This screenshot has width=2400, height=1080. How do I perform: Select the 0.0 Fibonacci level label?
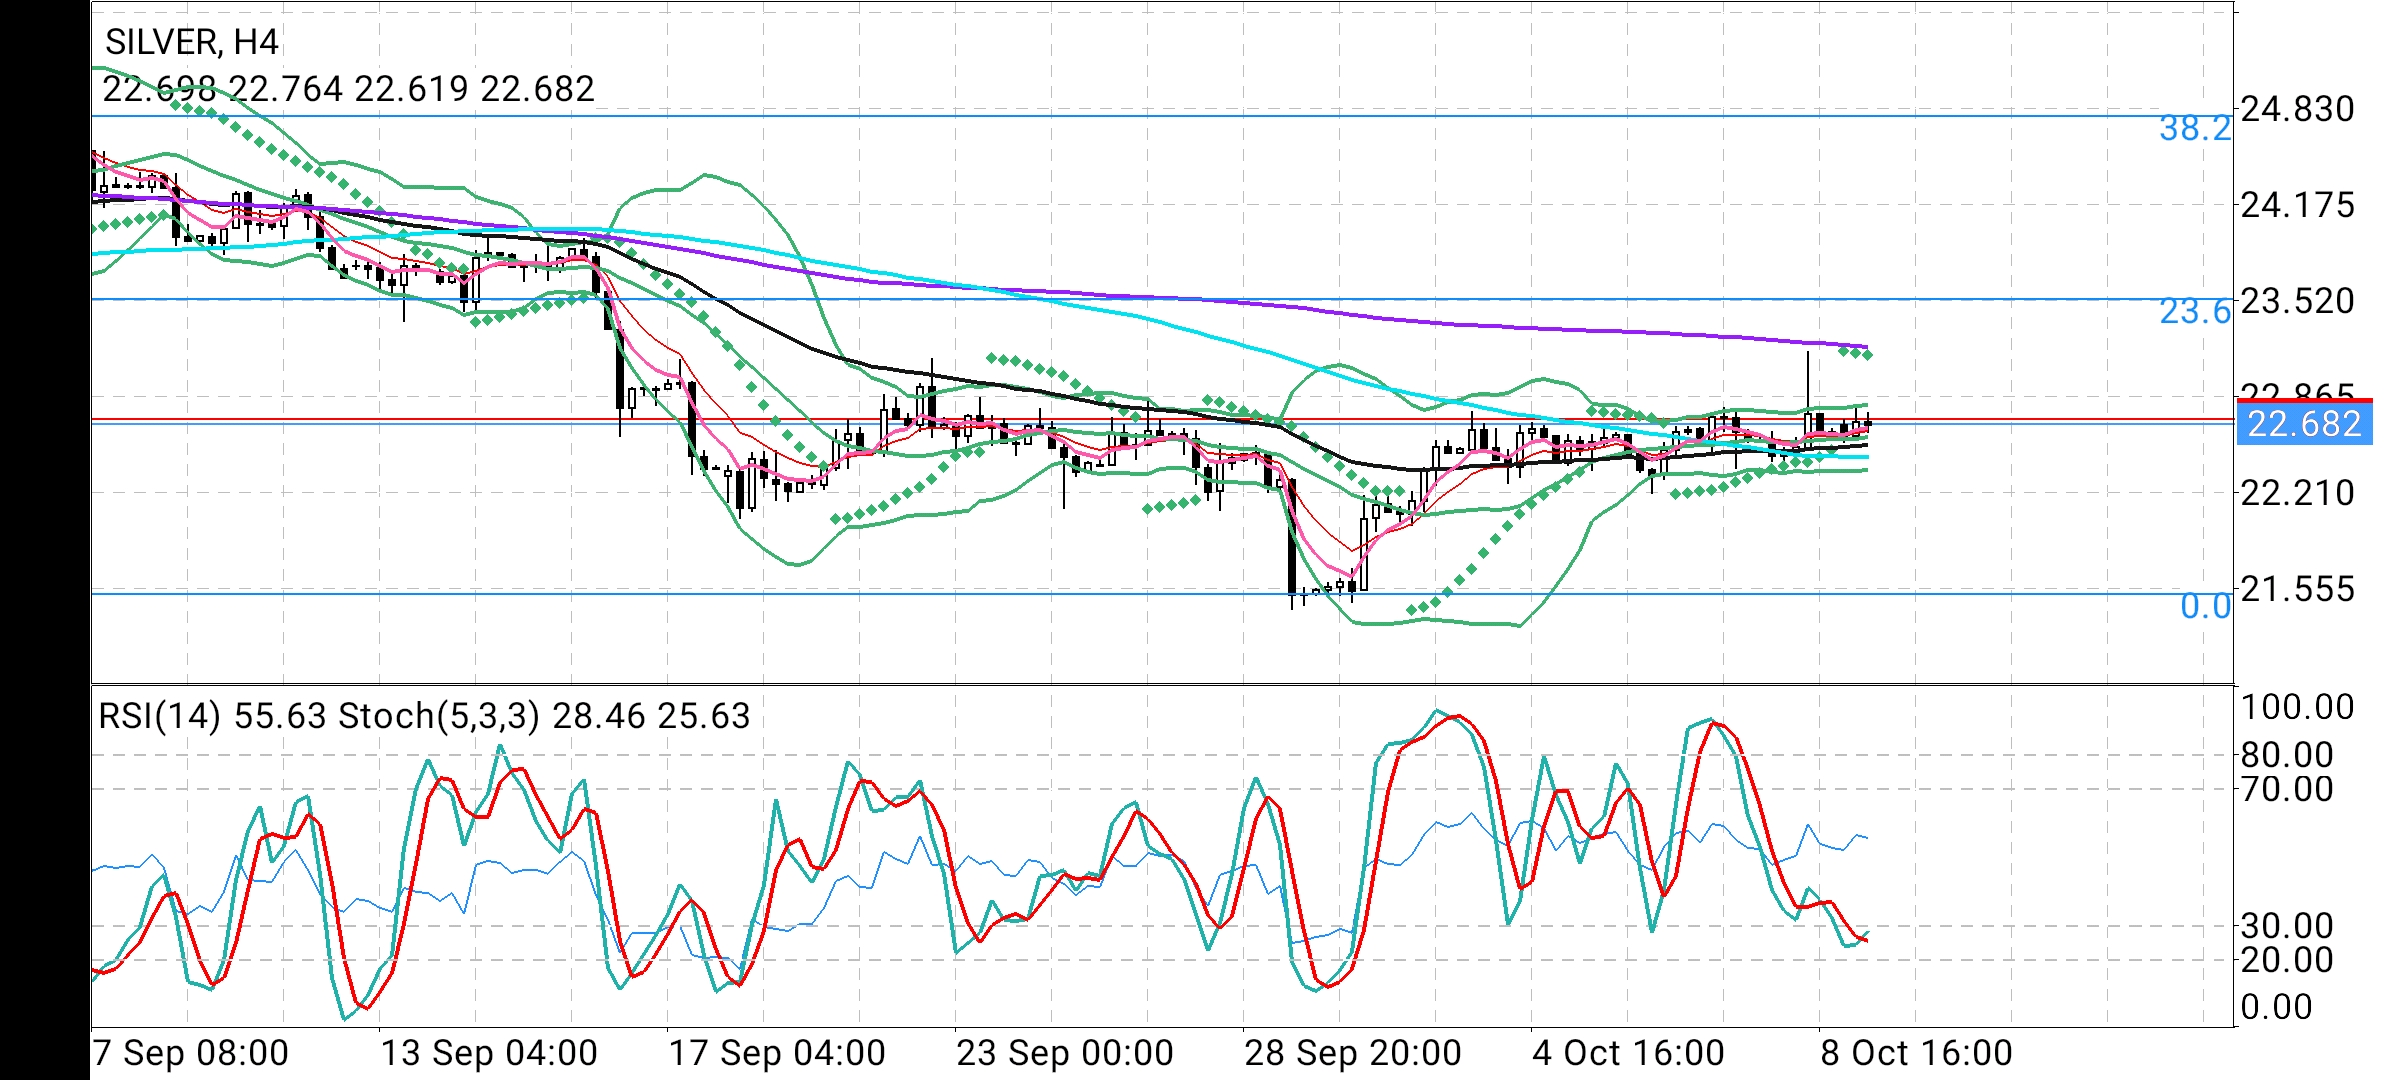point(2205,606)
